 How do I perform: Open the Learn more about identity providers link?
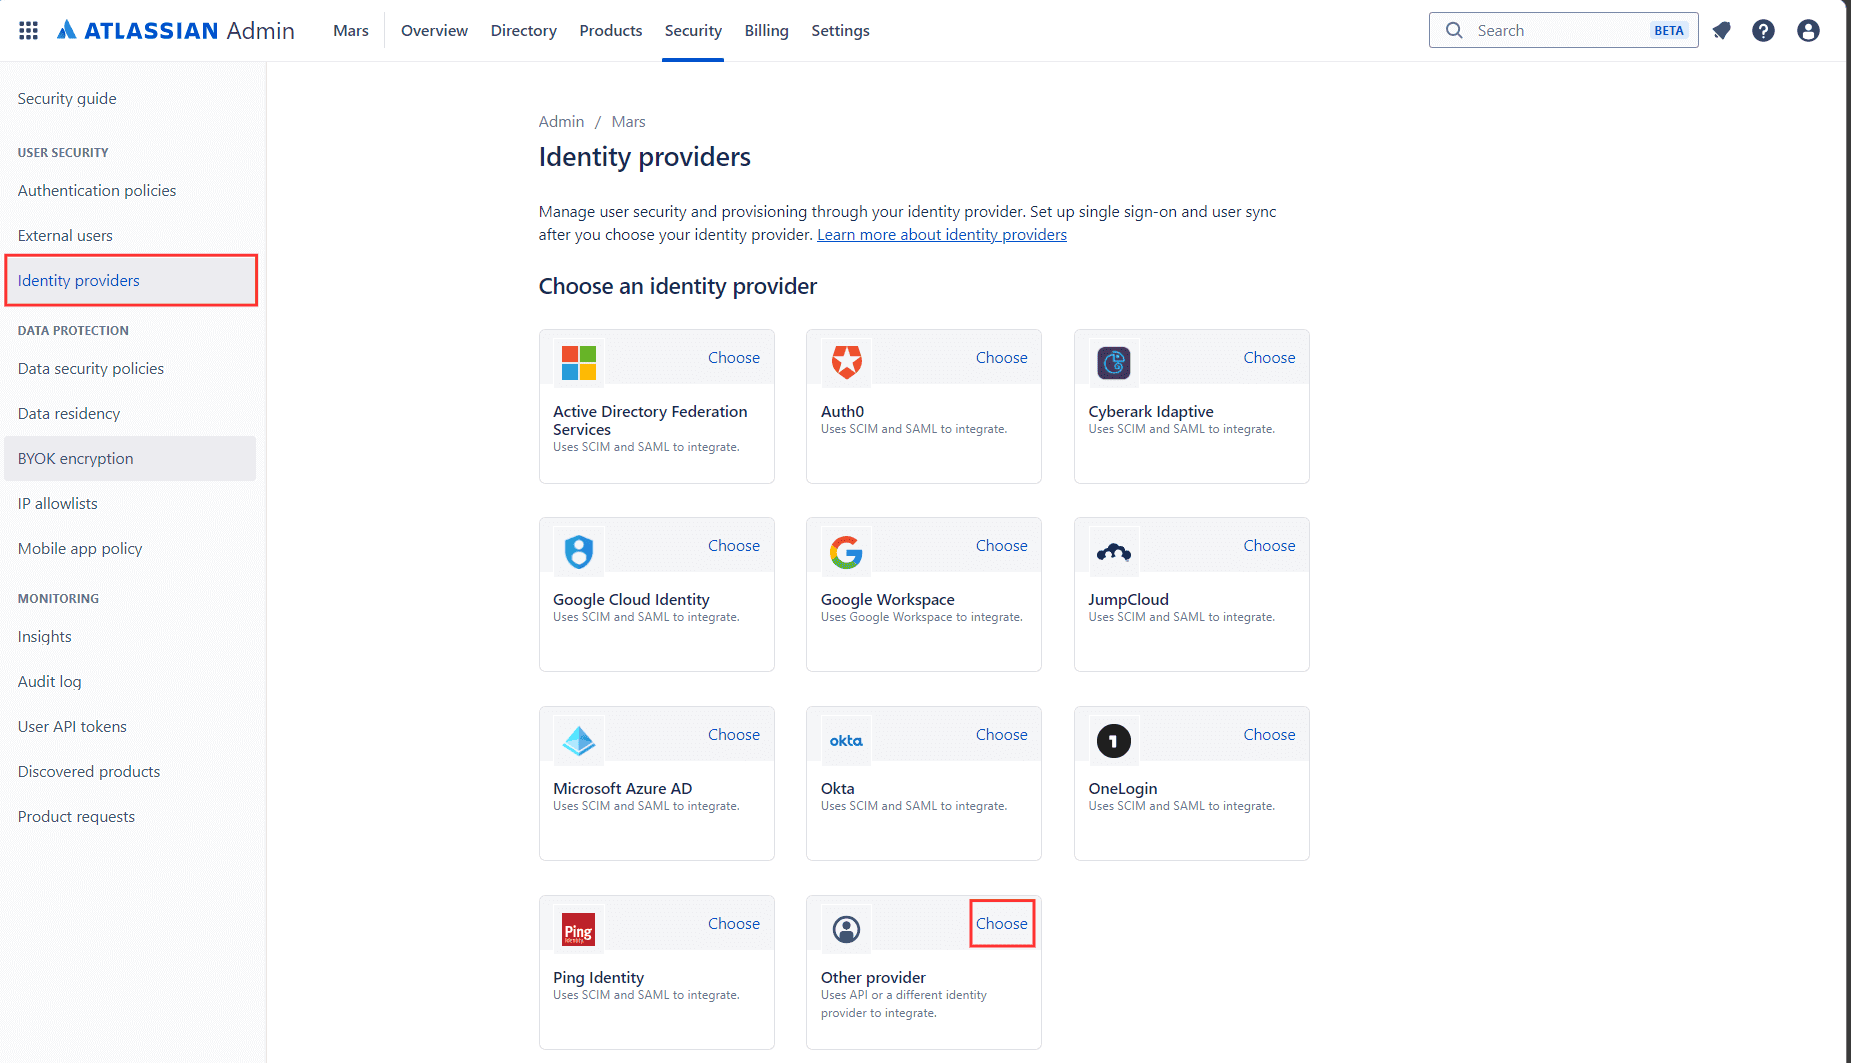coord(941,234)
